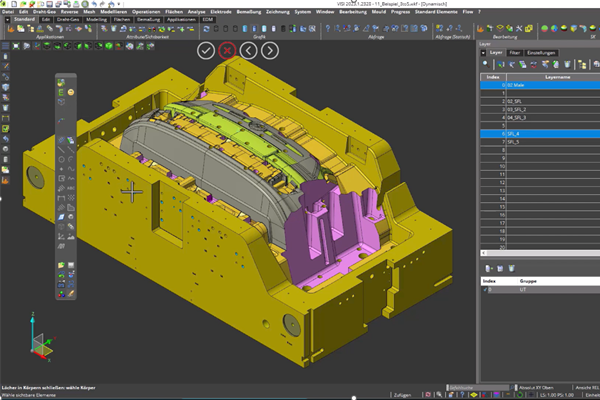Toggle checkmark for group UT

click(x=485, y=290)
